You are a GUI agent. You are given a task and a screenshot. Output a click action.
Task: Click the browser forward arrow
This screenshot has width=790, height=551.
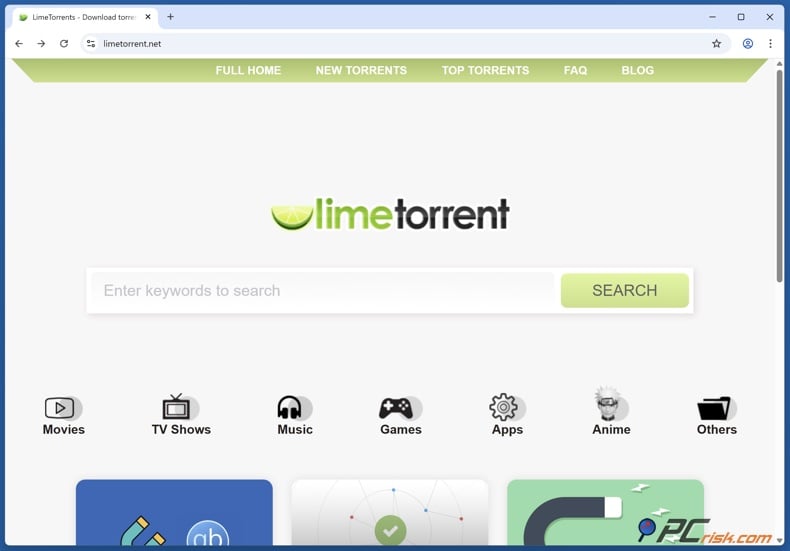41,44
